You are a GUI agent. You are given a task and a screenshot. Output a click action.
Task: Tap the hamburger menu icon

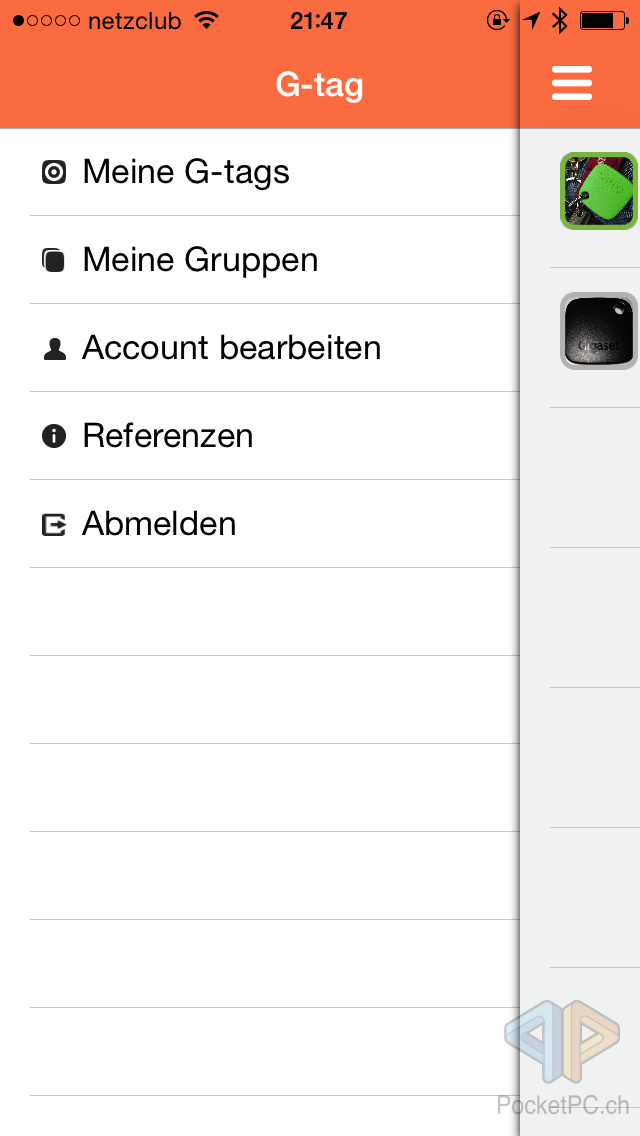click(572, 83)
